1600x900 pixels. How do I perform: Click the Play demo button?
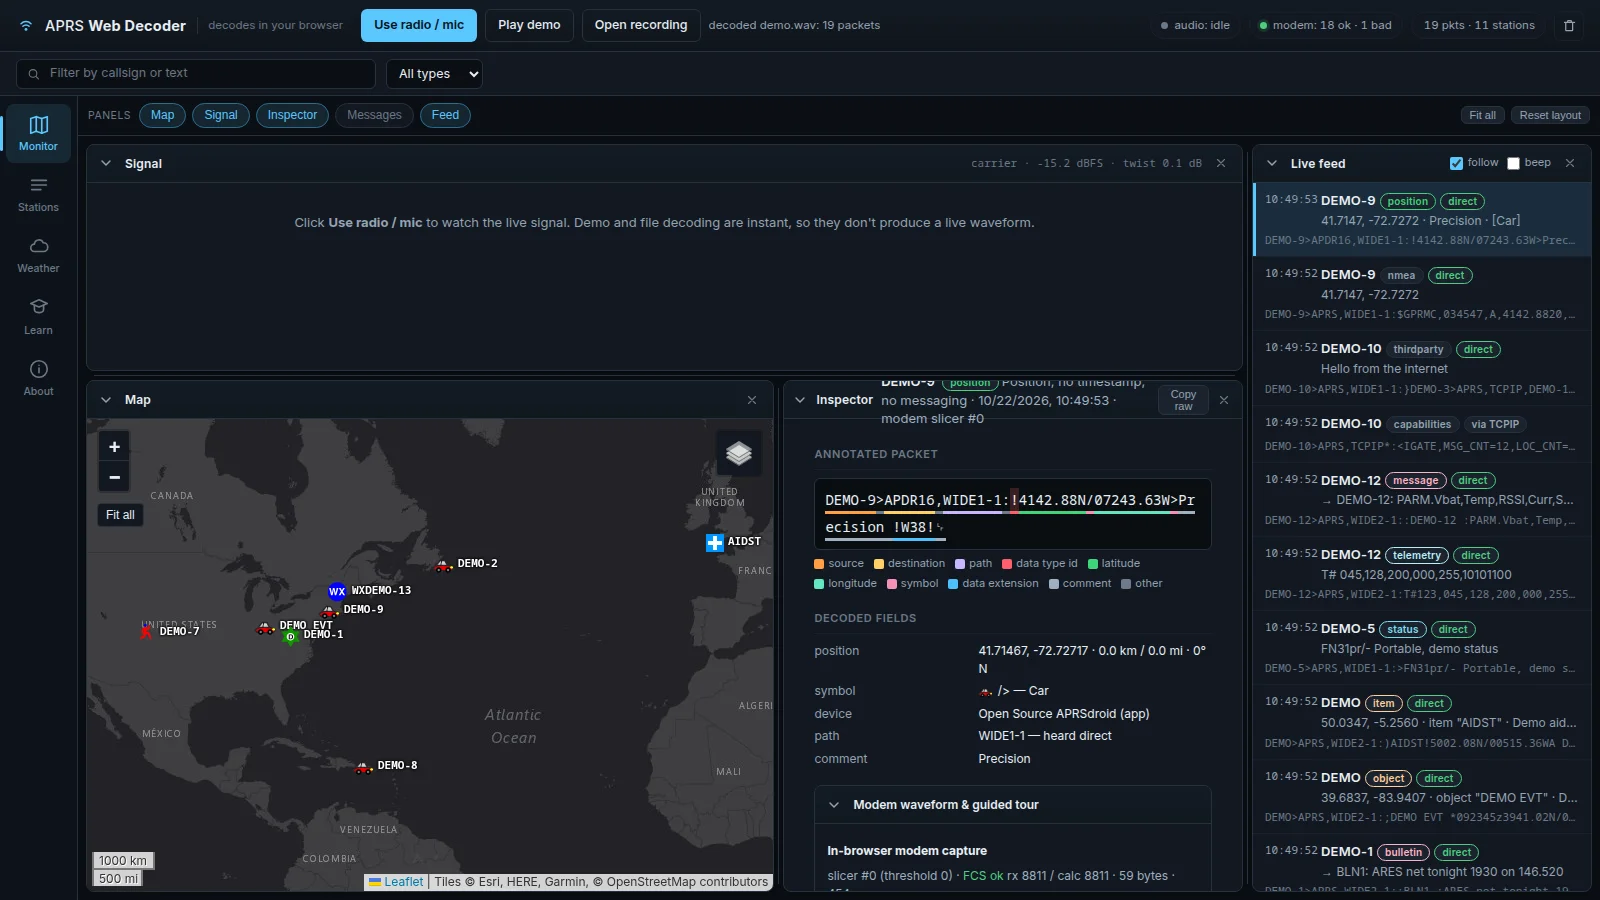click(529, 25)
